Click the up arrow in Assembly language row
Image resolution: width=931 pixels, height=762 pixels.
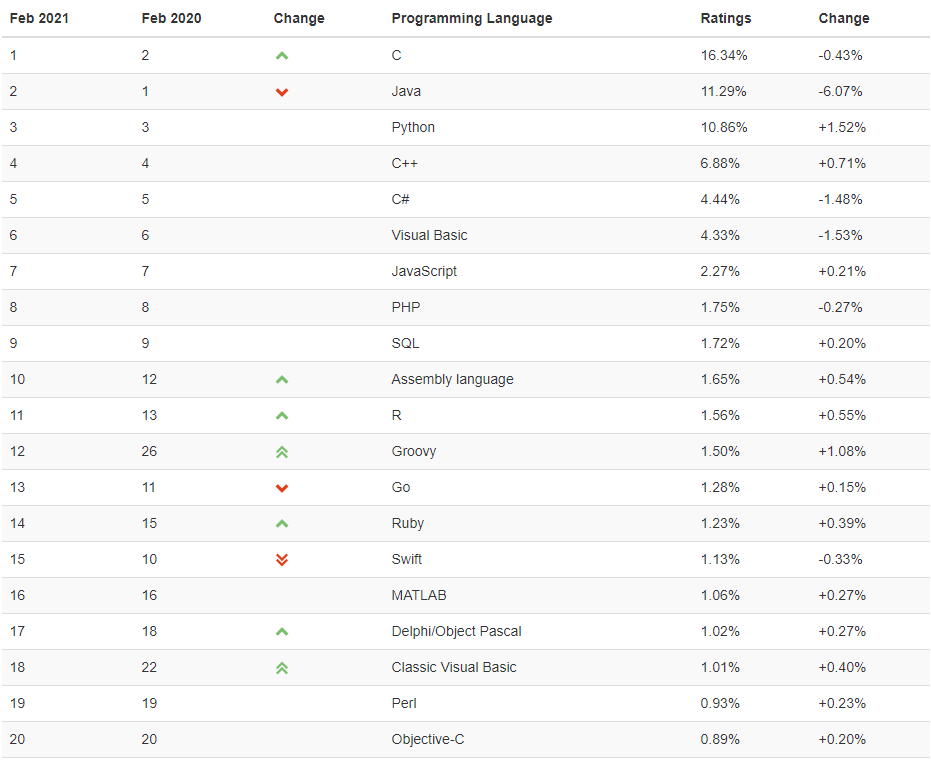pos(282,380)
